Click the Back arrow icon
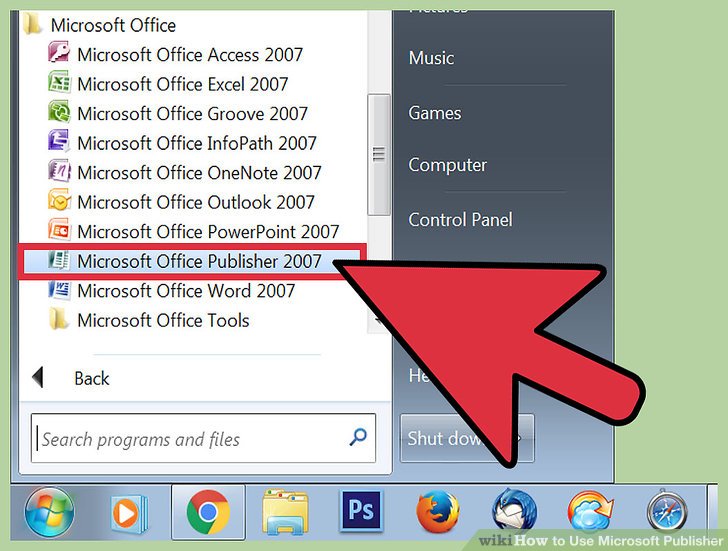Viewport: 728px width, 551px height. click(38, 377)
